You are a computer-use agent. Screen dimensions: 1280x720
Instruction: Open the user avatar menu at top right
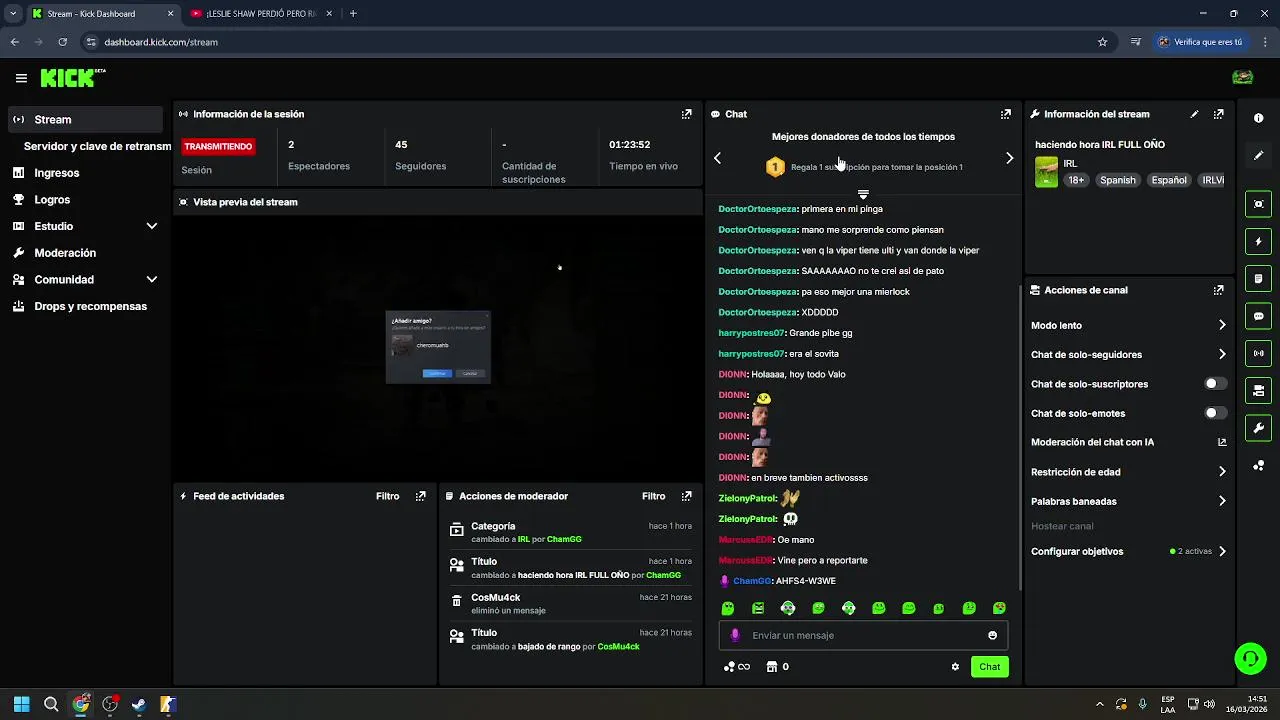click(1242, 77)
